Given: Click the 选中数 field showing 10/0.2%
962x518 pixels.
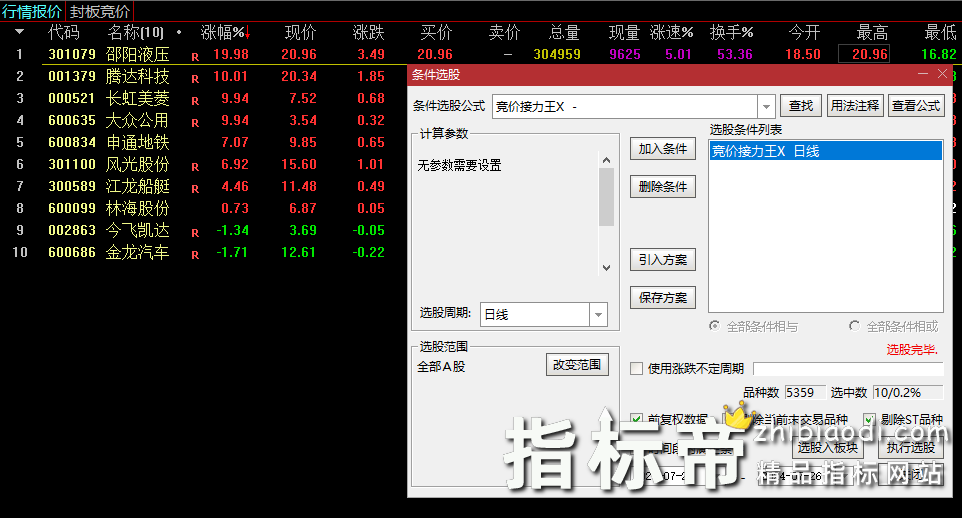Looking at the screenshot, I should click(x=907, y=392).
